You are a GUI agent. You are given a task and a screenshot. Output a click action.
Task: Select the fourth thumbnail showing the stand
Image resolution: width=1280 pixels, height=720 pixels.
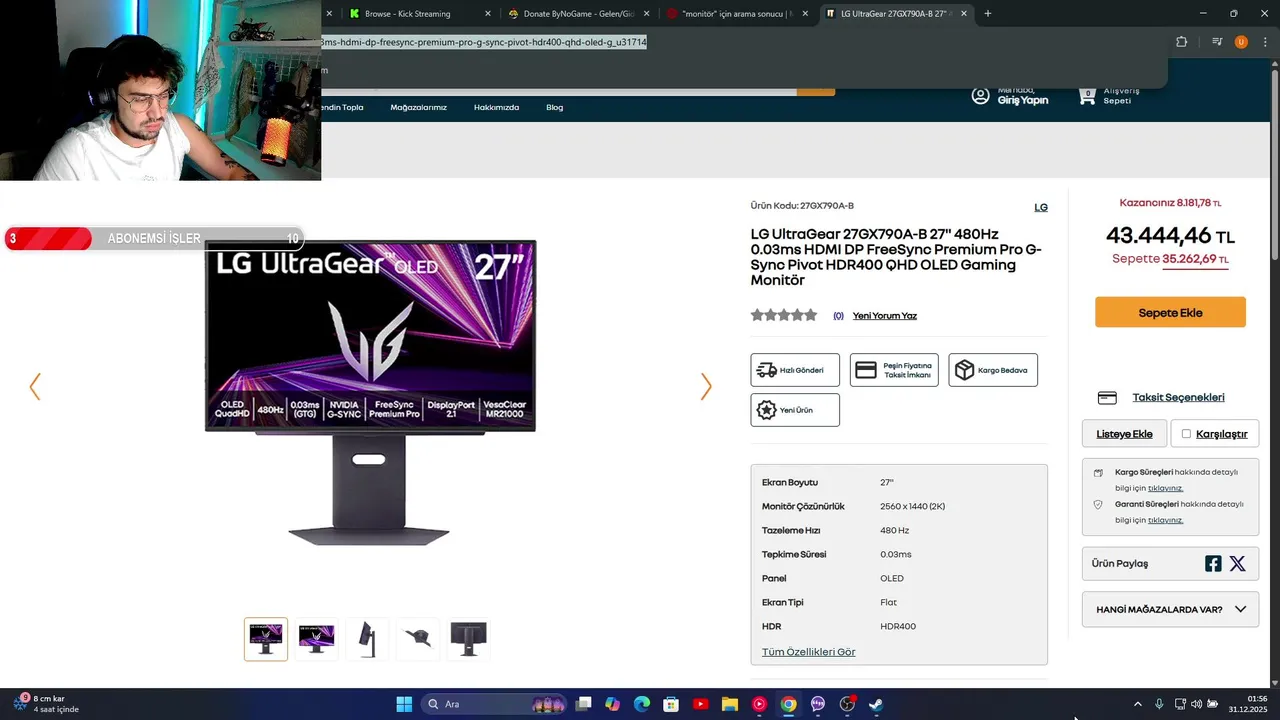pyautogui.click(x=418, y=639)
